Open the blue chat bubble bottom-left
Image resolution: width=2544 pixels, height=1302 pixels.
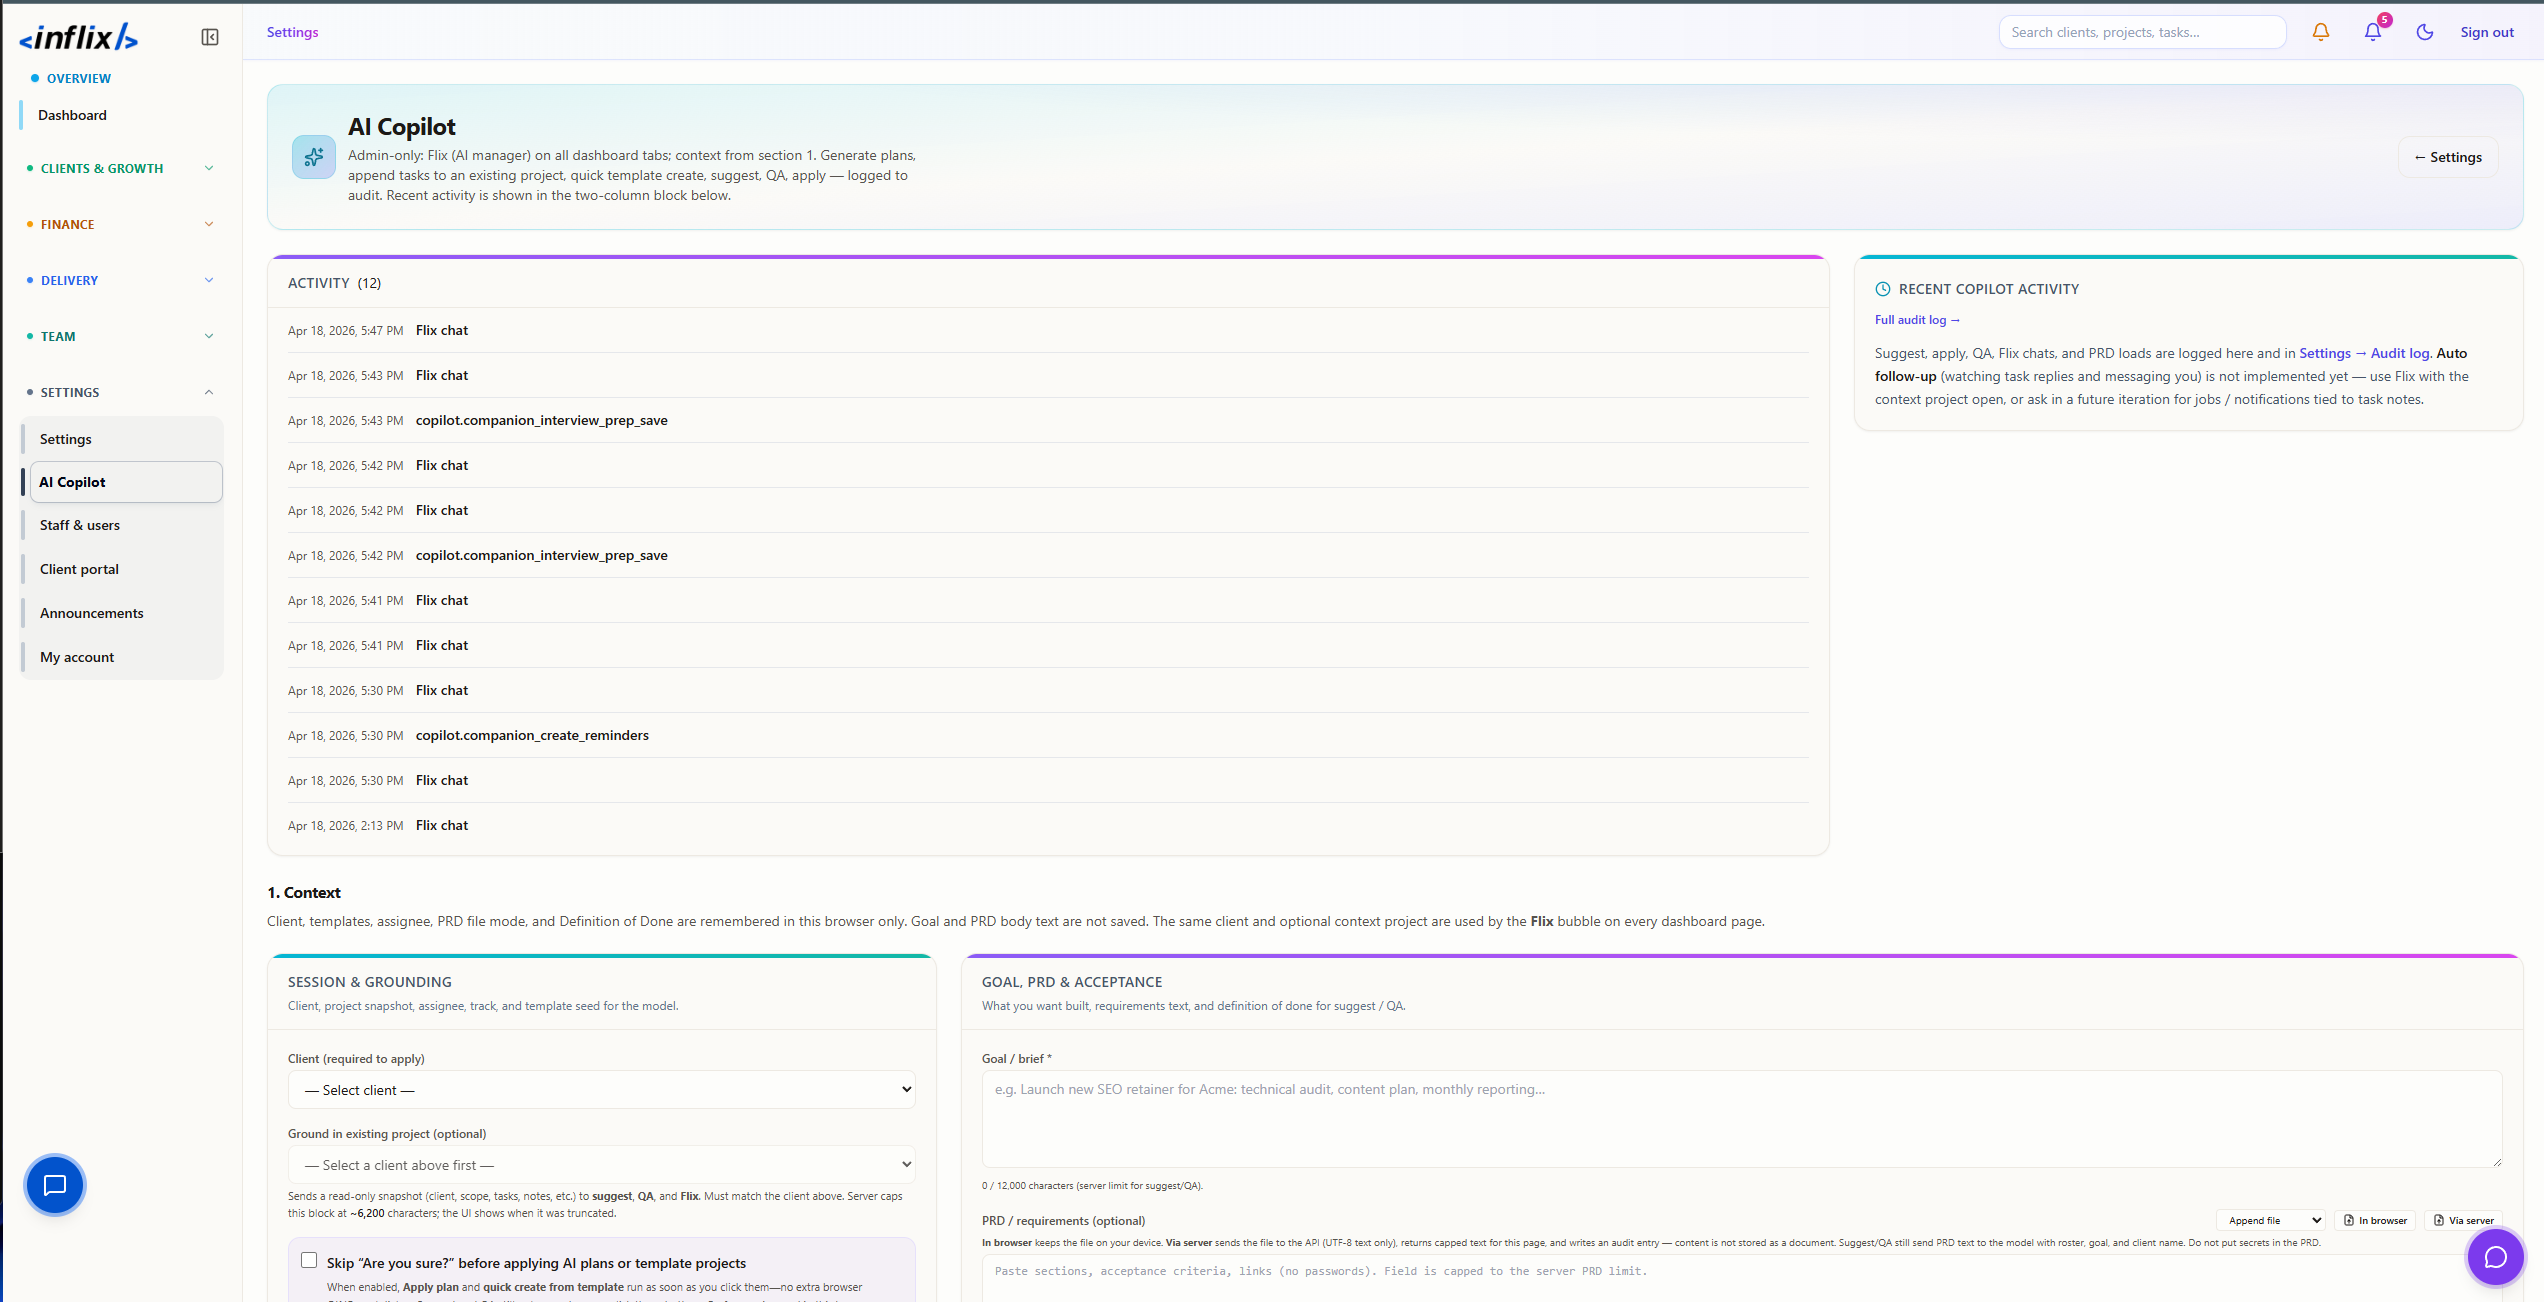pyautogui.click(x=55, y=1185)
